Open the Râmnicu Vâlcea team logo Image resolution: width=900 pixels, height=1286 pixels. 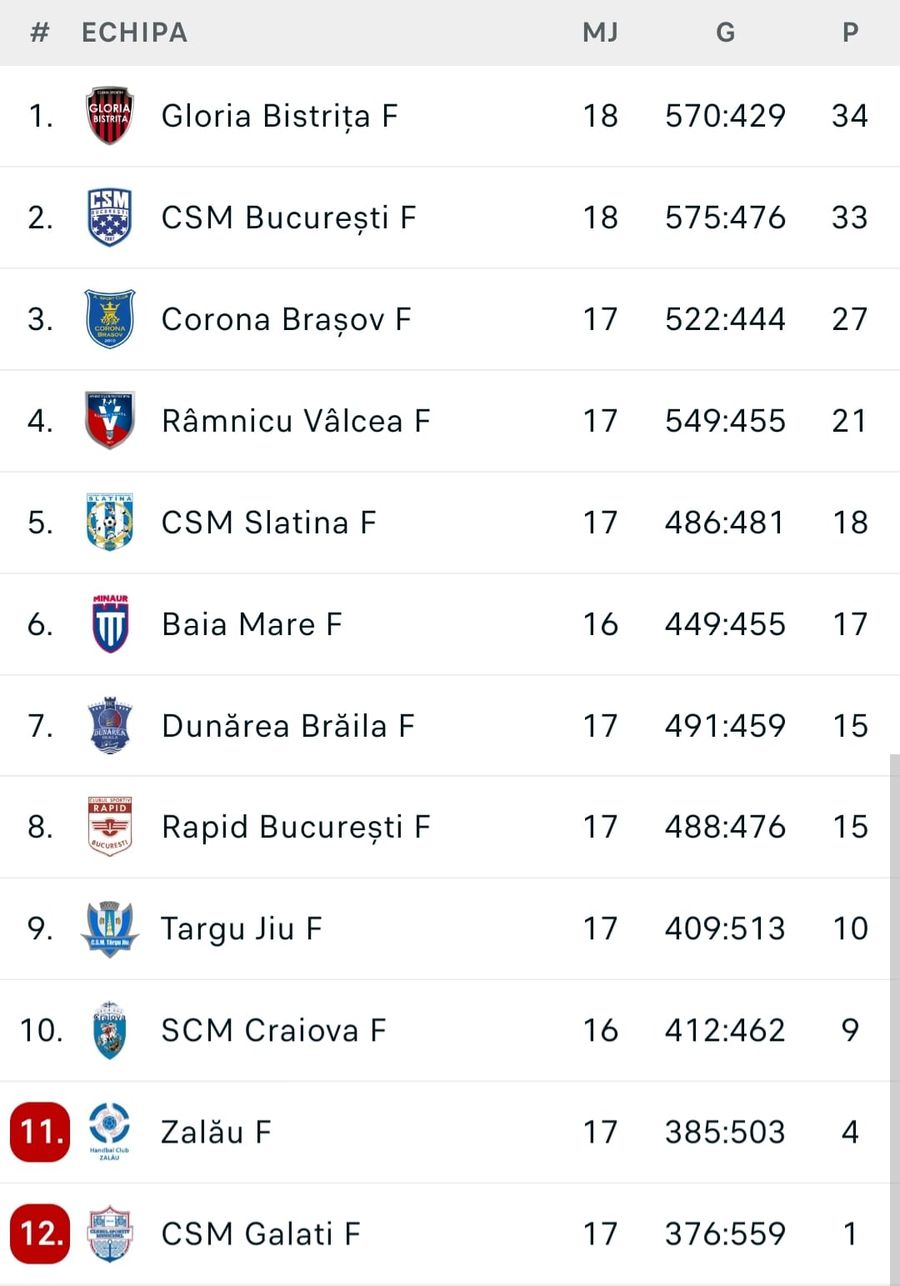point(110,420)
